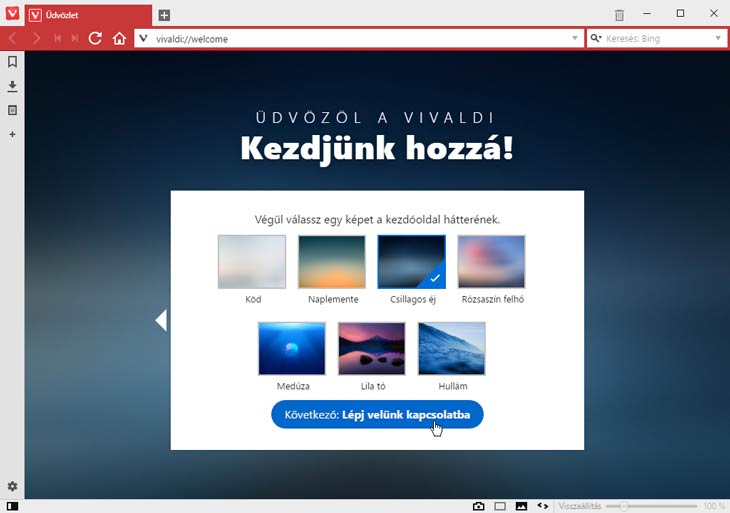Open Settings with the gear icon
This screenshot has height=513, width=730.
[x=13, y=486]
